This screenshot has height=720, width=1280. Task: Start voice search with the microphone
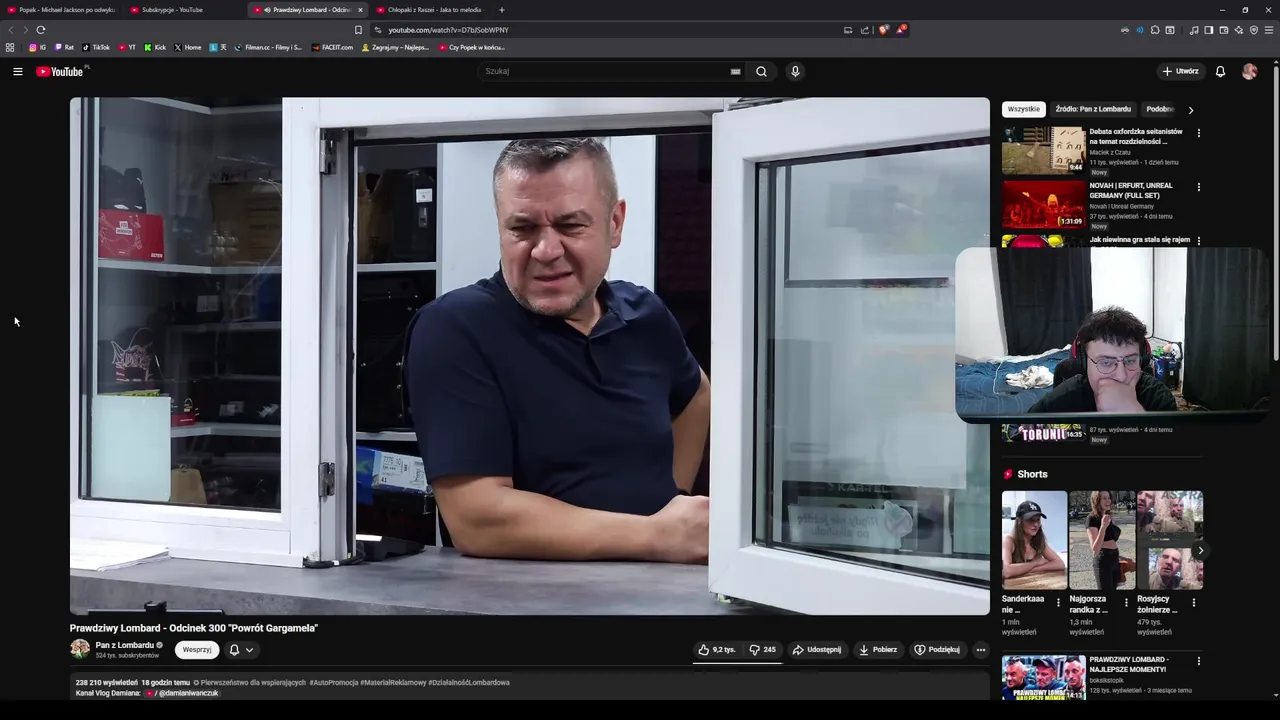coord(795,71)
